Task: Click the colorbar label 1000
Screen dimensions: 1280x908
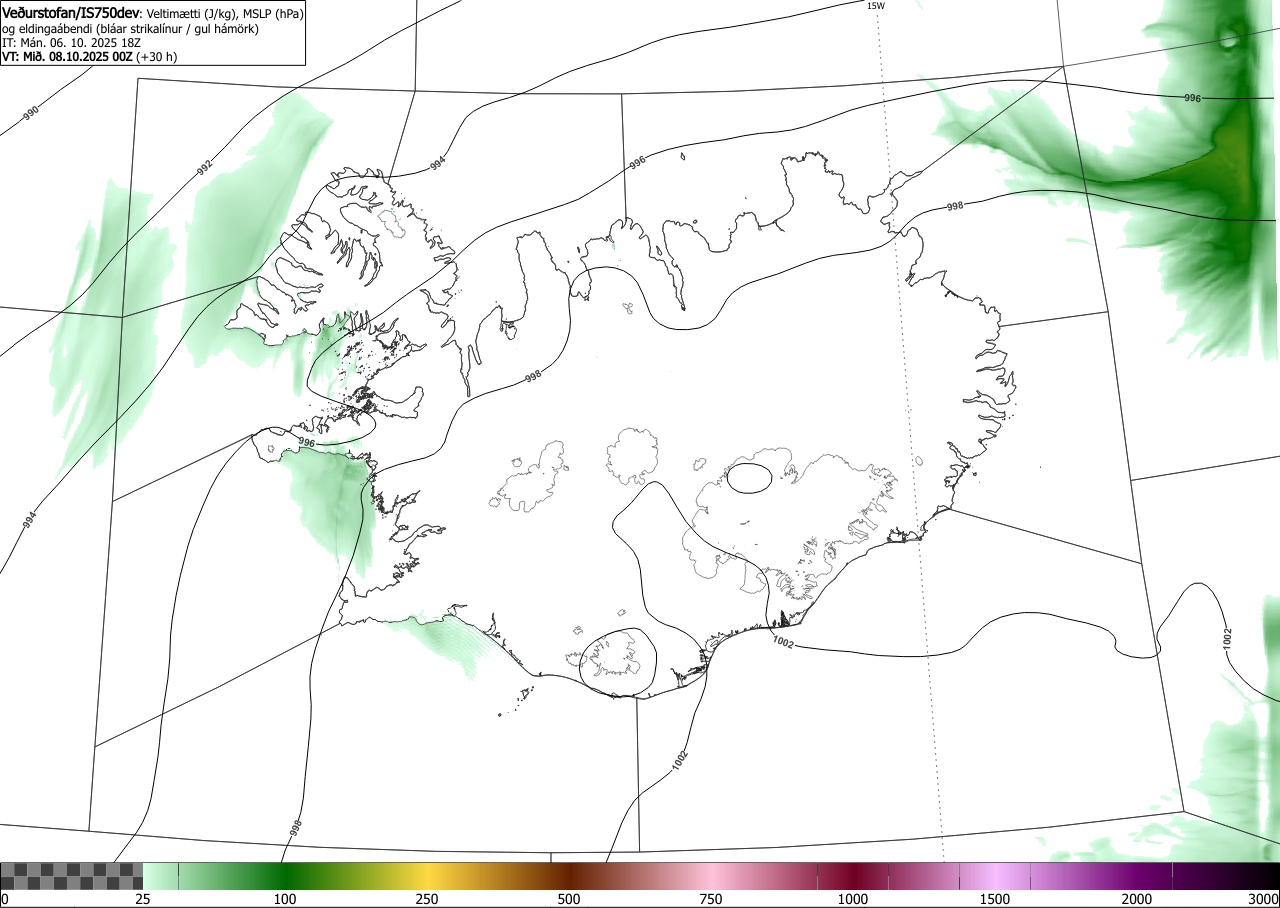Action: (x=853, y=899)
